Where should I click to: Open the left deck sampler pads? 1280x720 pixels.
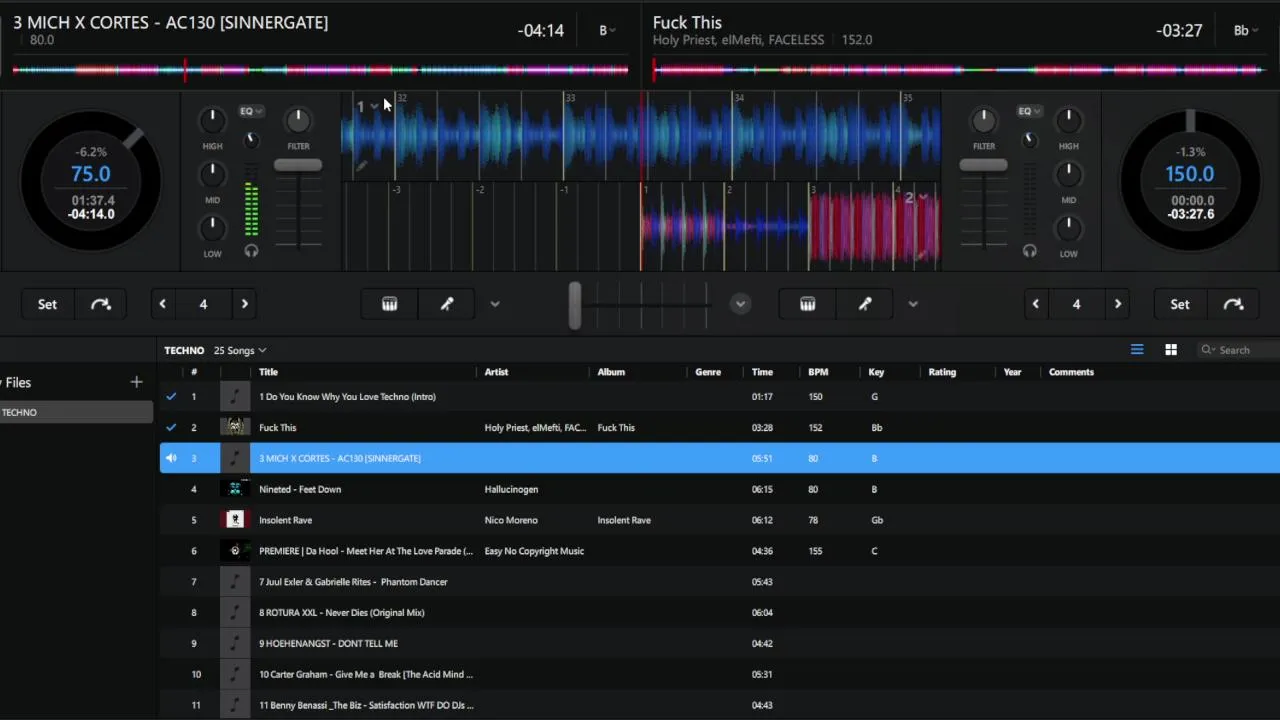pyautogui.click(x=390, y=304)
